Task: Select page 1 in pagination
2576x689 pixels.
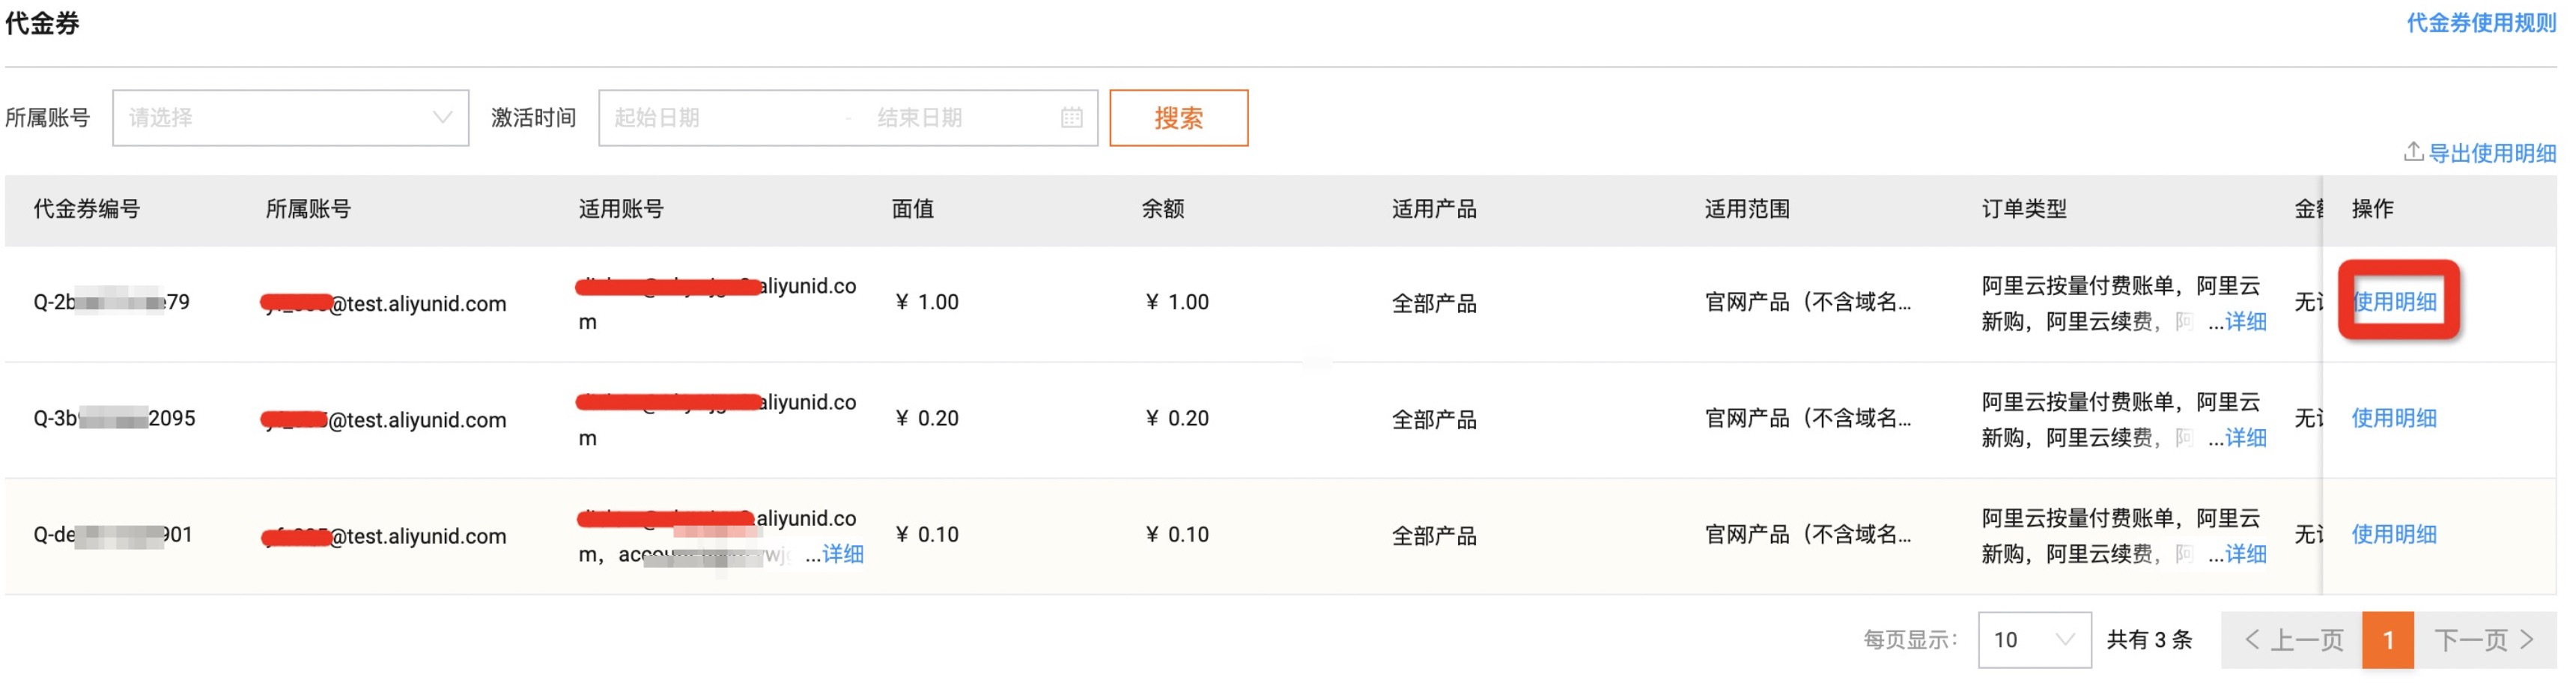Action: tap(2387, 640)
